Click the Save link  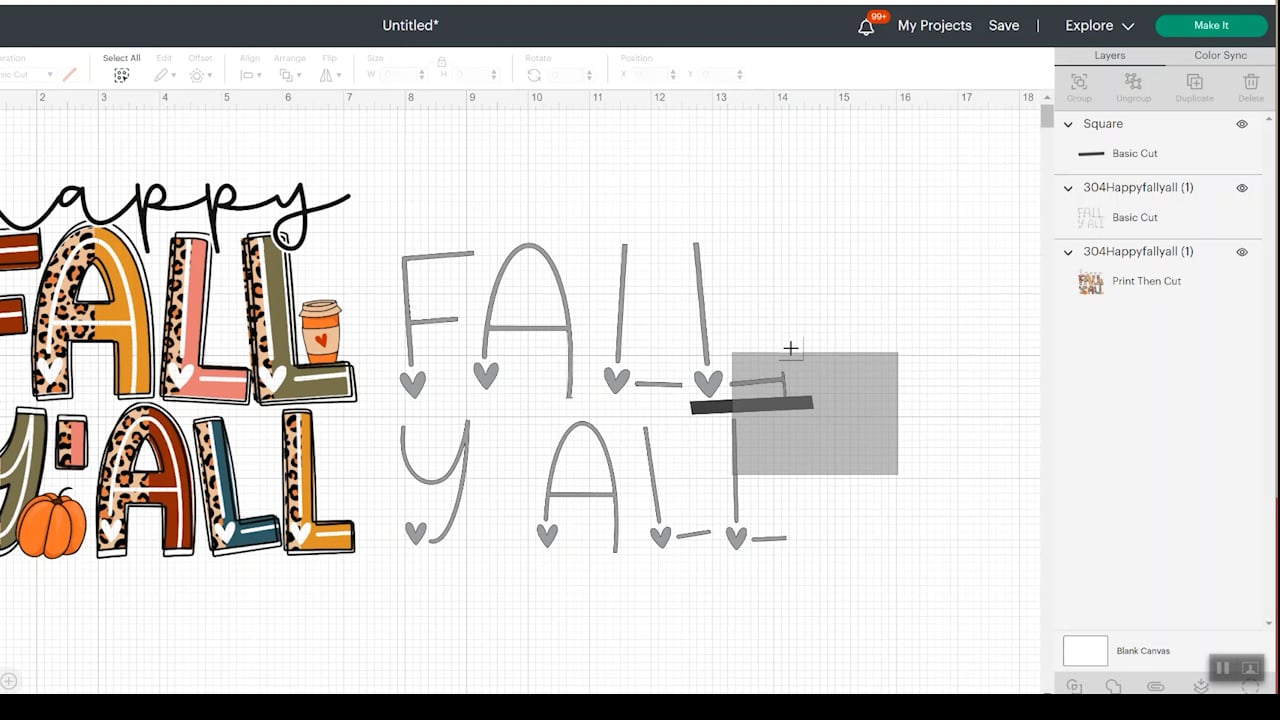click(x=1003, y=26)
